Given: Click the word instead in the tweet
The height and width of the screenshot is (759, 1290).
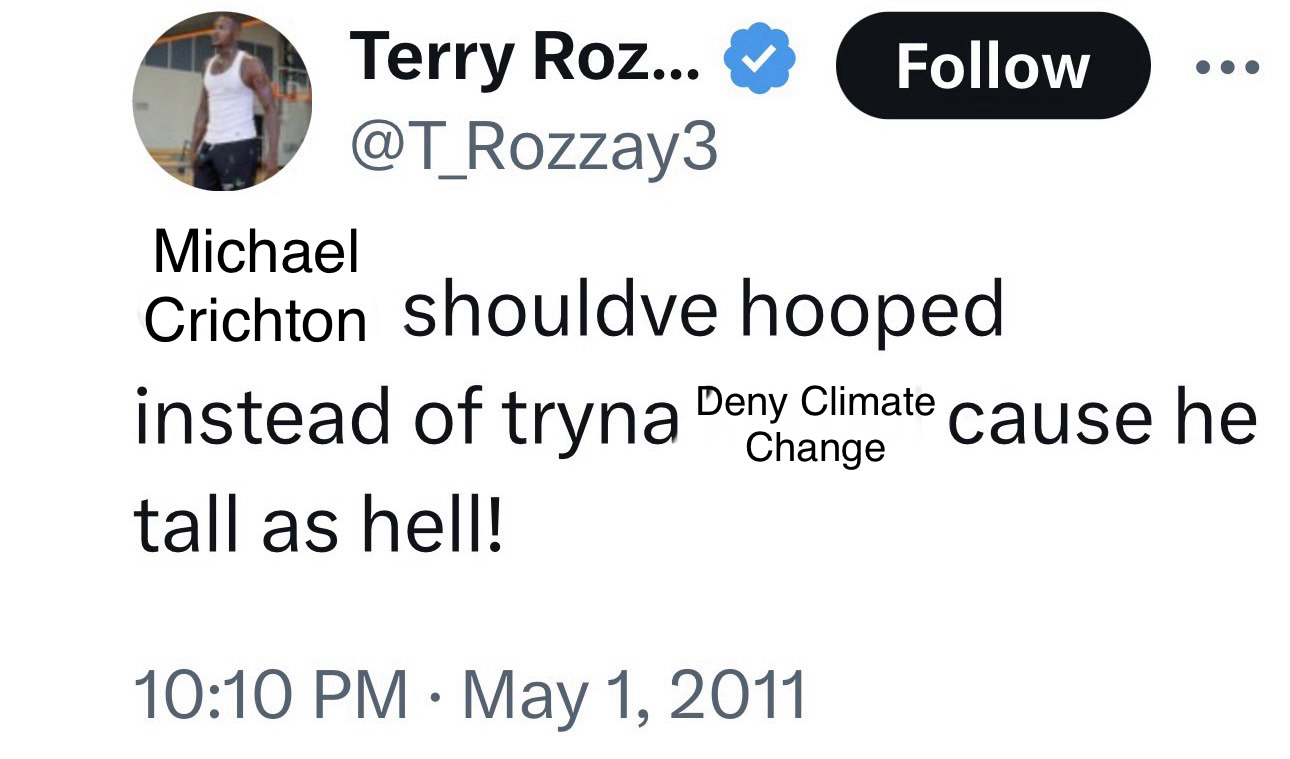Looking at the screenshot, I should 262,416.
